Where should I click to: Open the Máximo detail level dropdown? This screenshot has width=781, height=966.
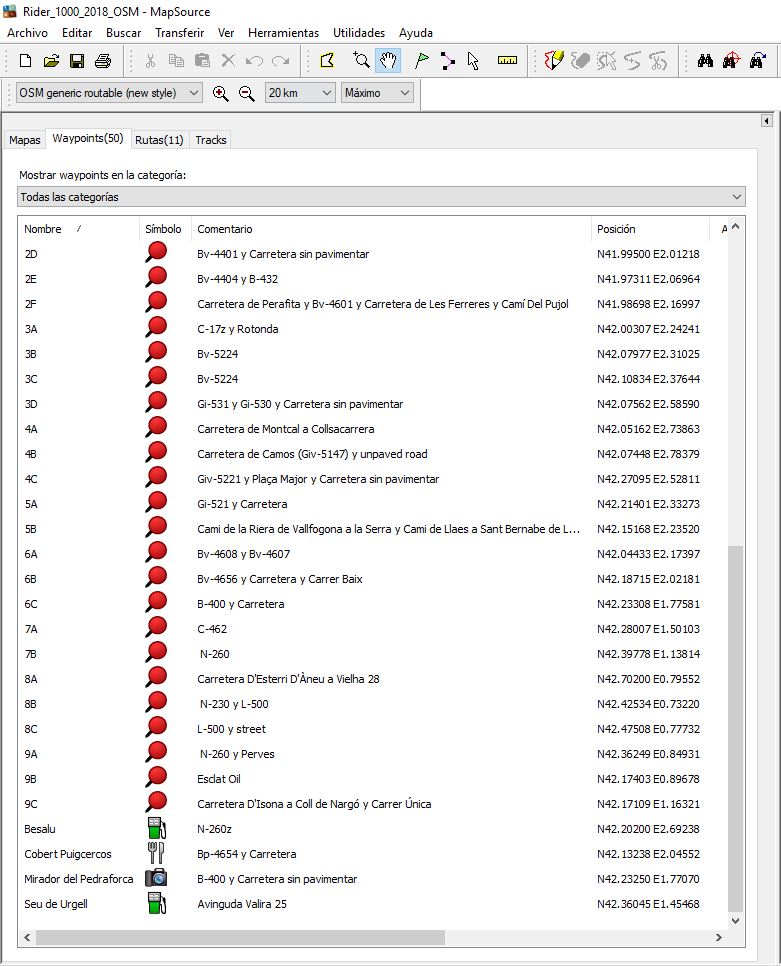[377, 93]
